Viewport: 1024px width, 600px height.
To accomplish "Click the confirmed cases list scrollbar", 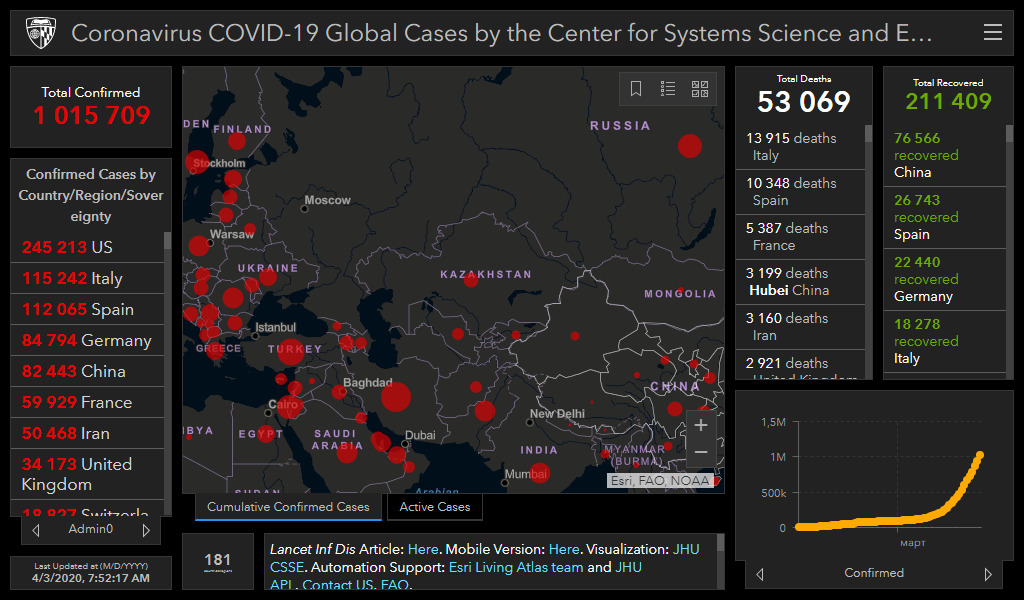I will 167,300.
